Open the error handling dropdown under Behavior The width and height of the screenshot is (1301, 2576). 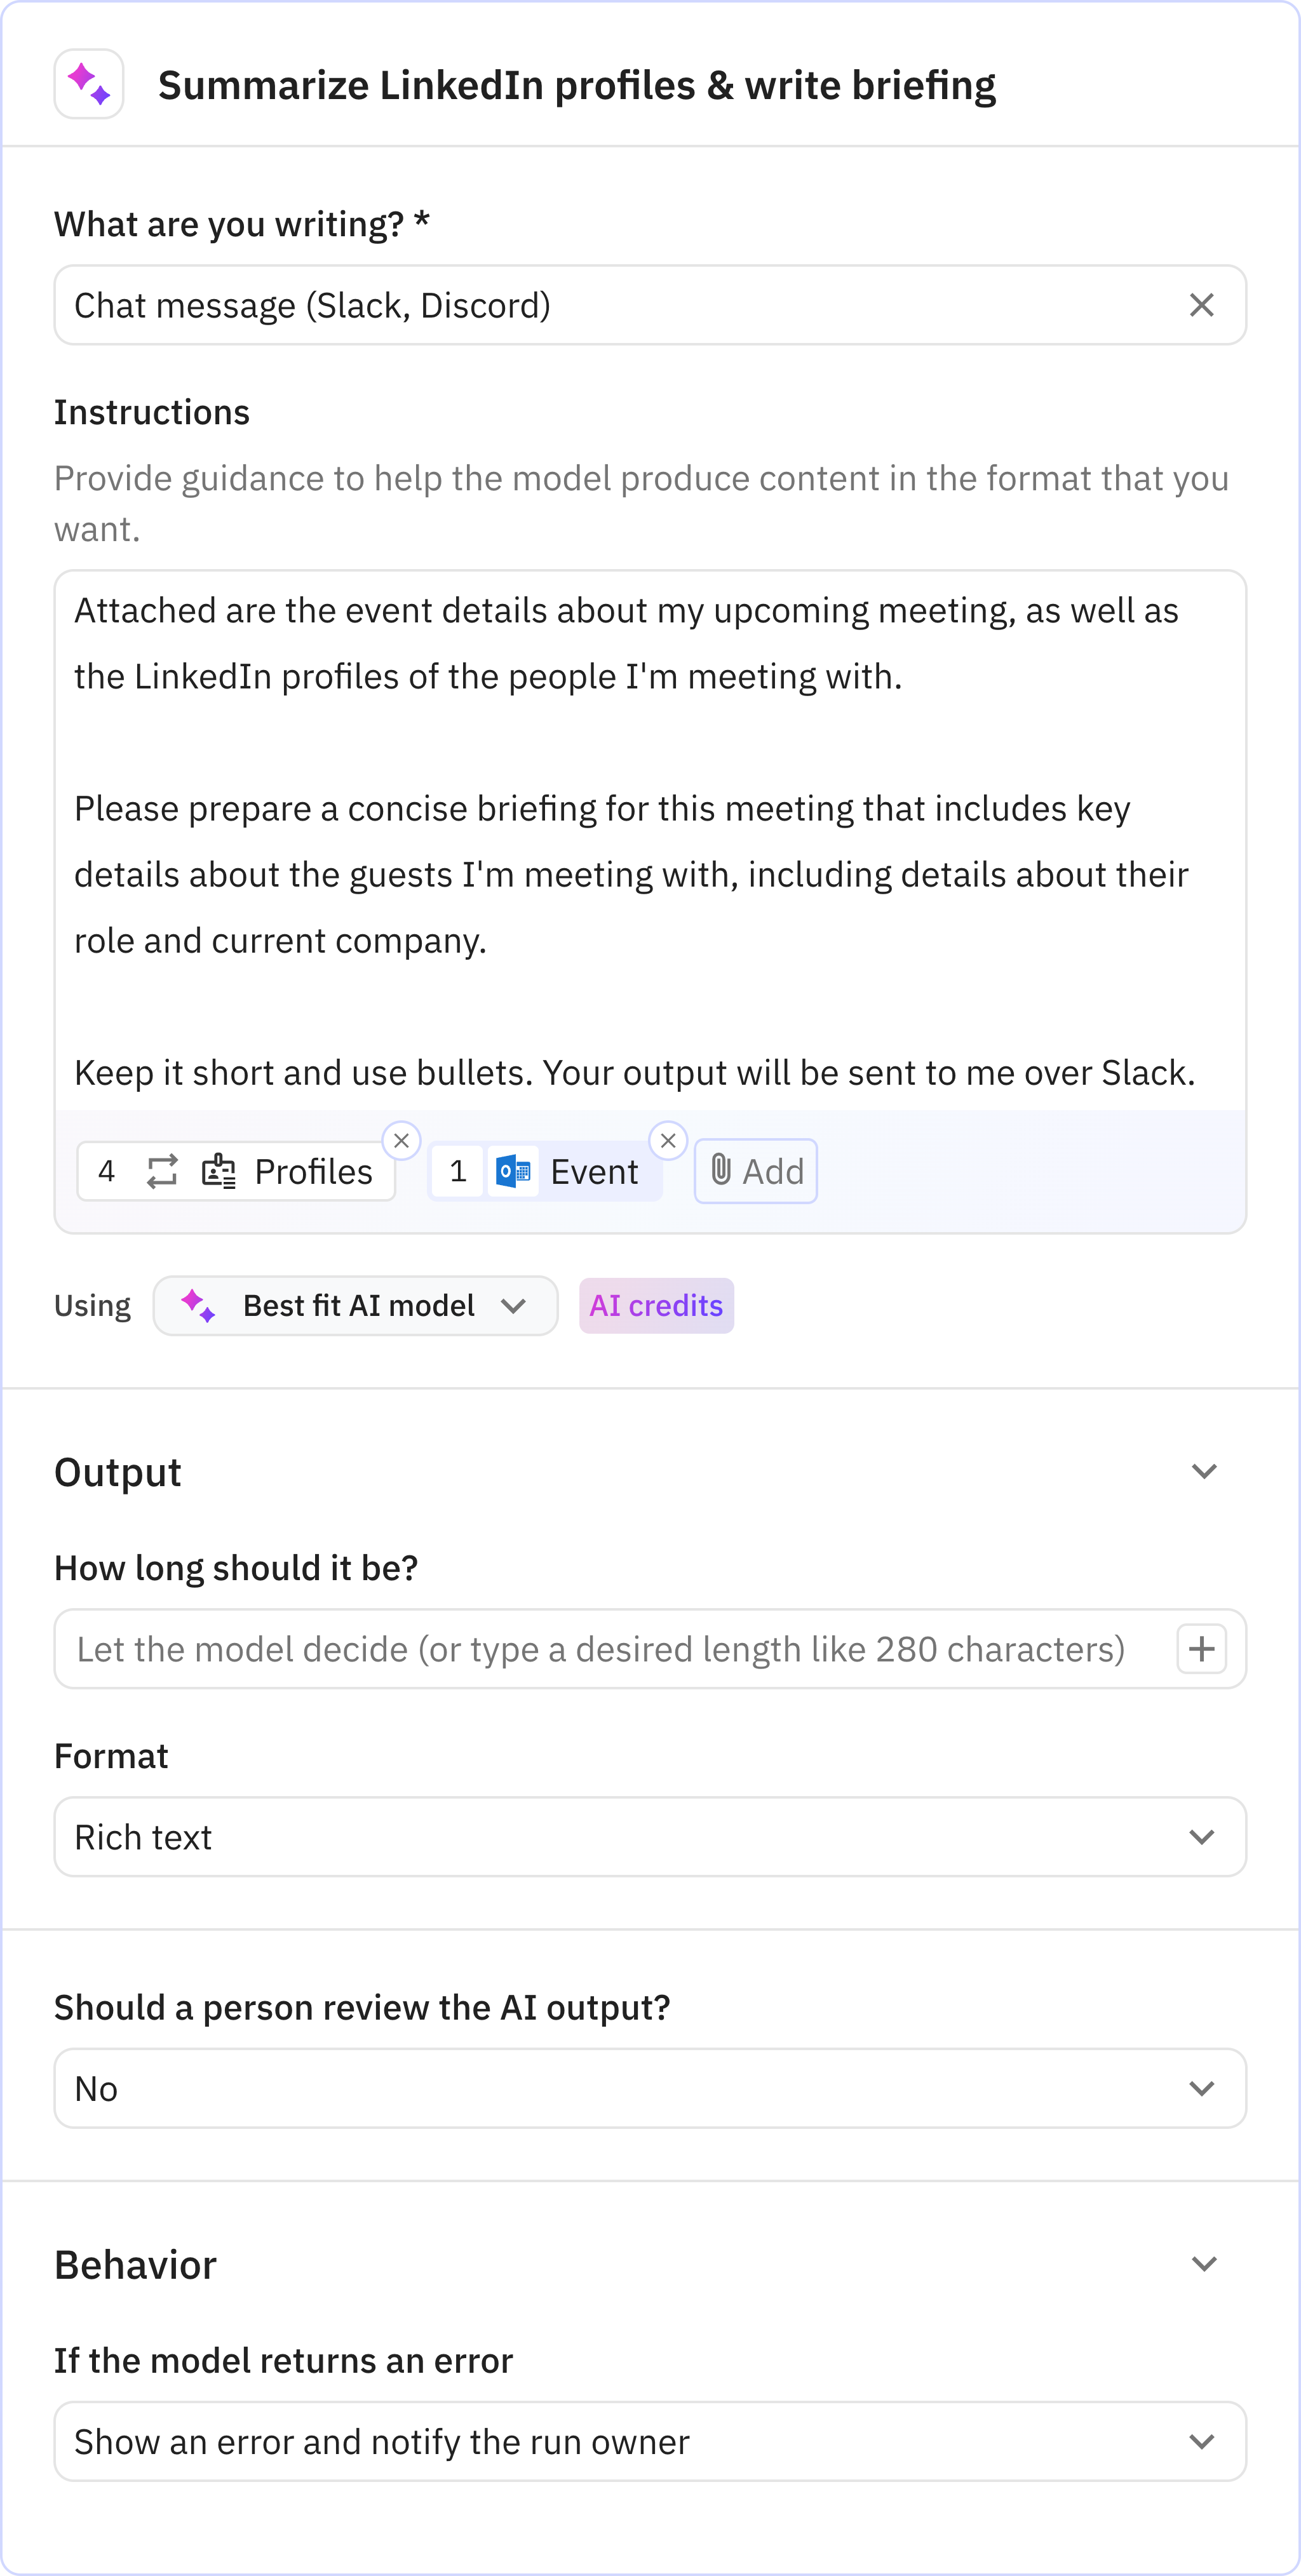[x=650, y=2441]
